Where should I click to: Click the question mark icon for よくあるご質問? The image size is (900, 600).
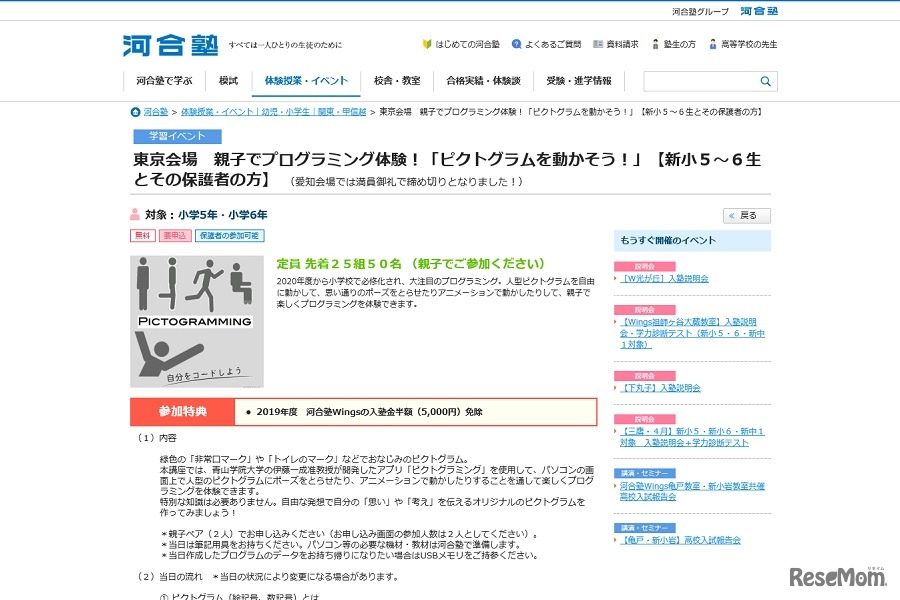tap(517, 44)
